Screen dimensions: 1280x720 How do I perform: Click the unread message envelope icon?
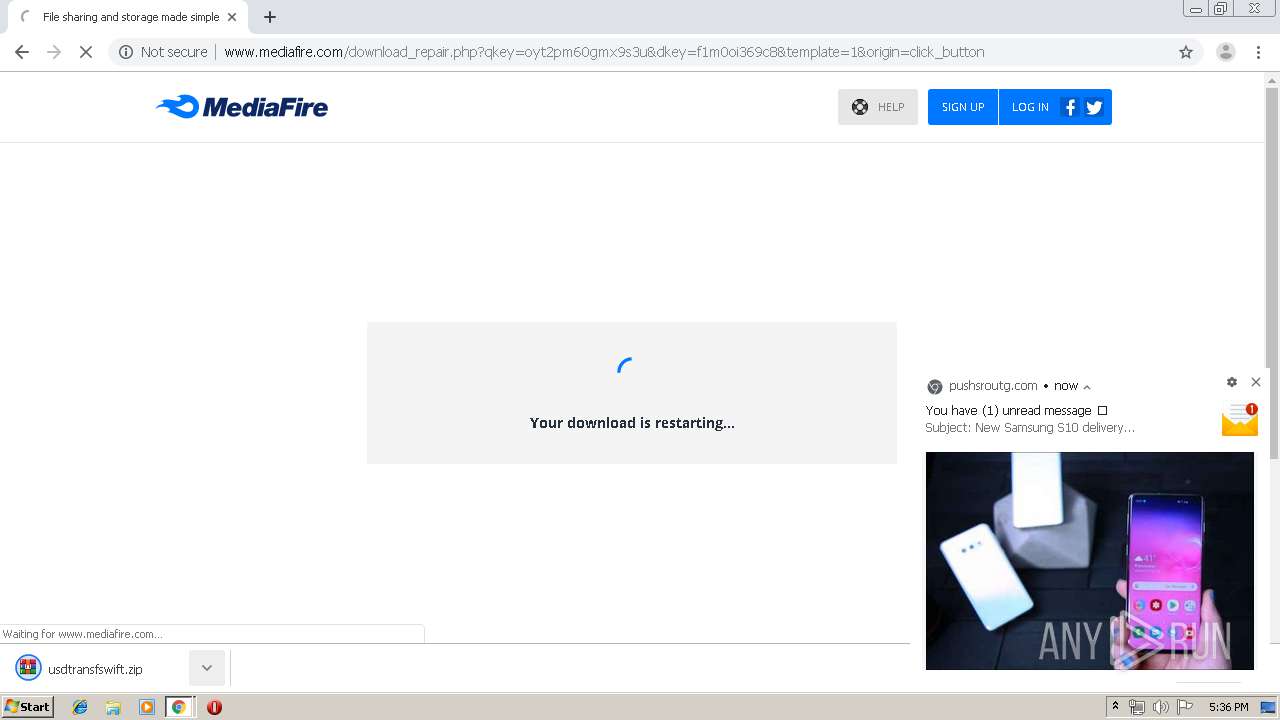click(1240, 419)
